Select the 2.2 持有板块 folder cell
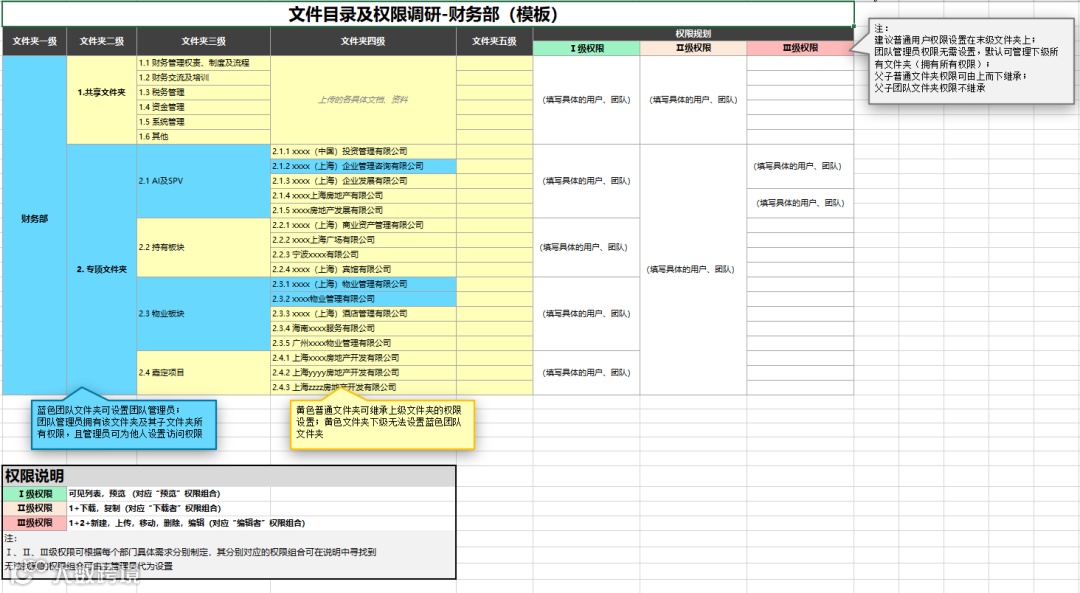 203,247
